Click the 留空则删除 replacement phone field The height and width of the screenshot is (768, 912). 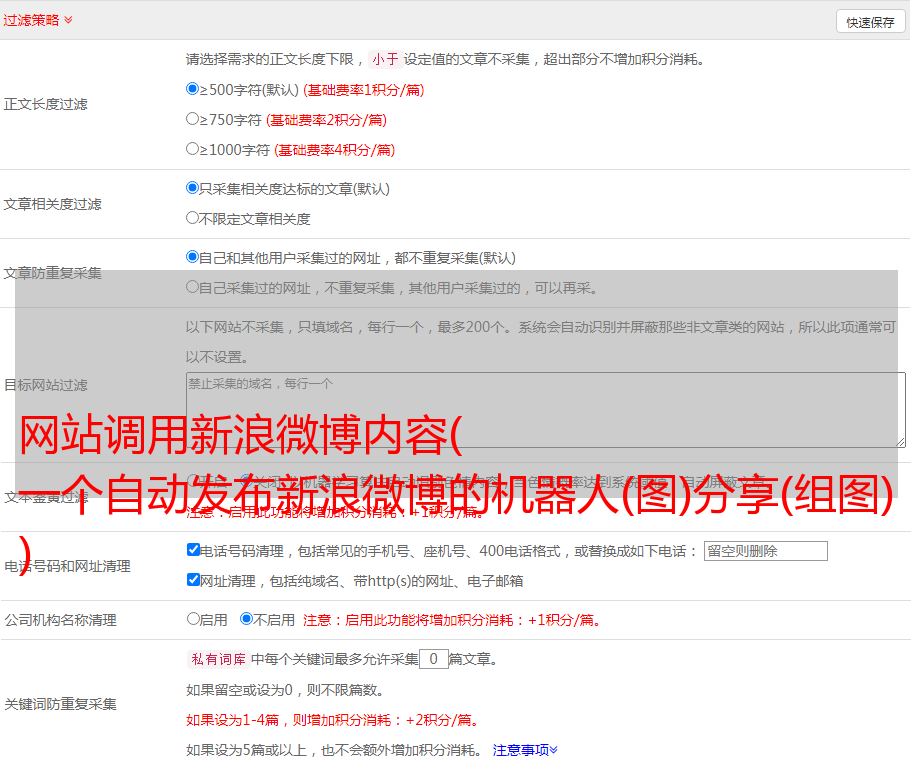[x=765, y=551]
